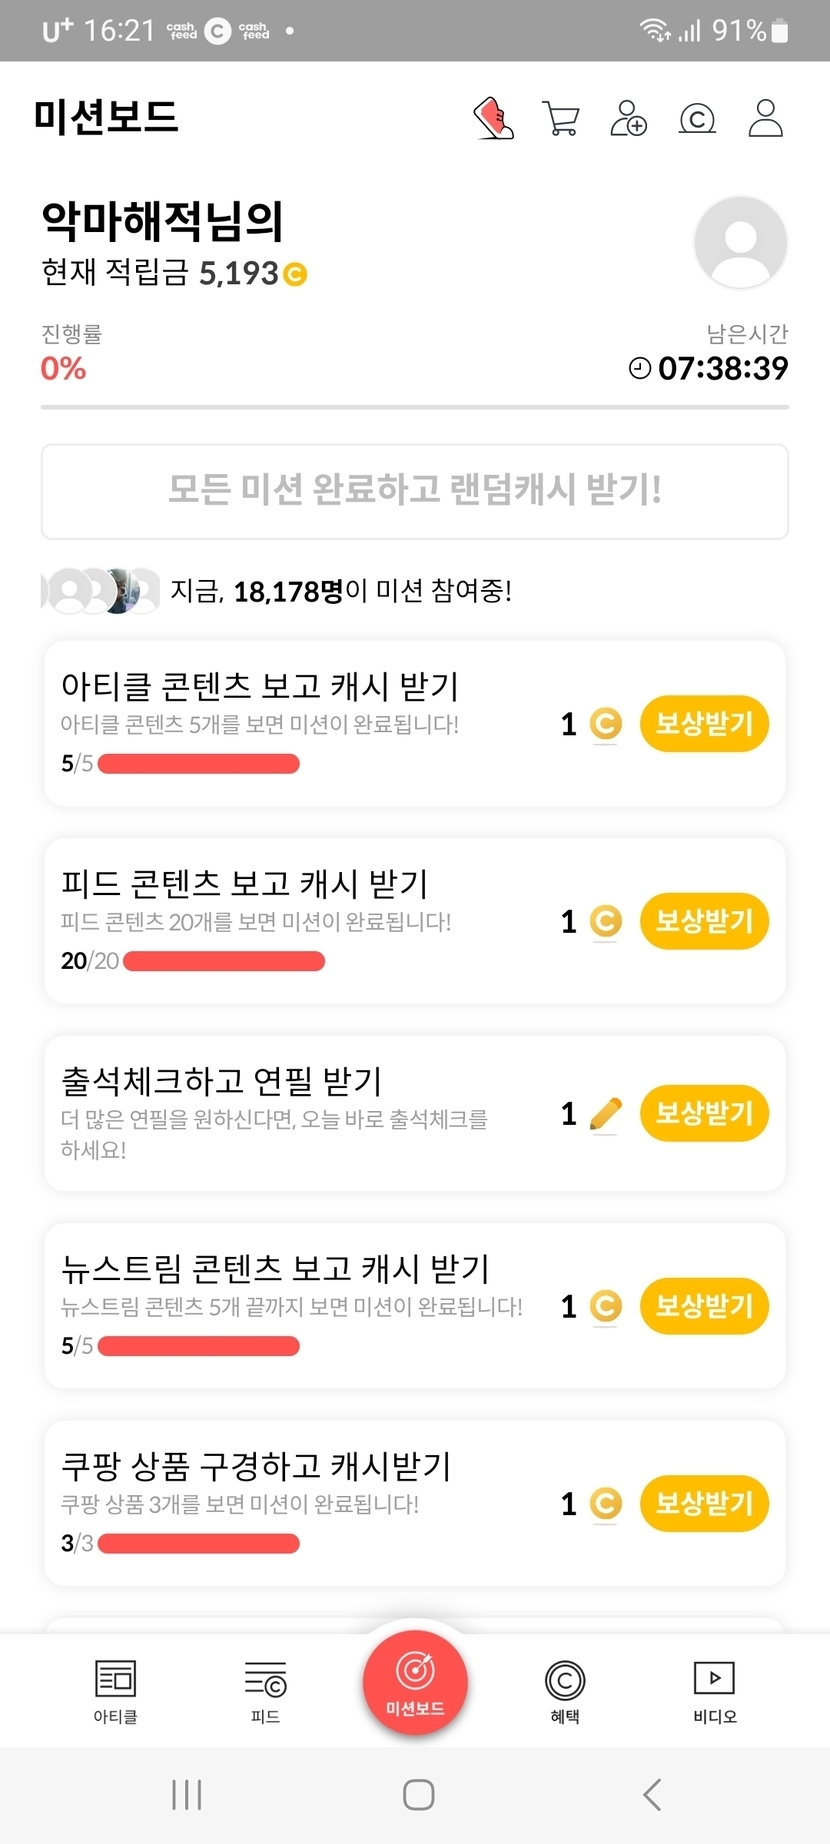The width and height of the screenshot is (830, 1844).
Task: Switch to the 피드 tab
Action: [x=265, y=1690]
